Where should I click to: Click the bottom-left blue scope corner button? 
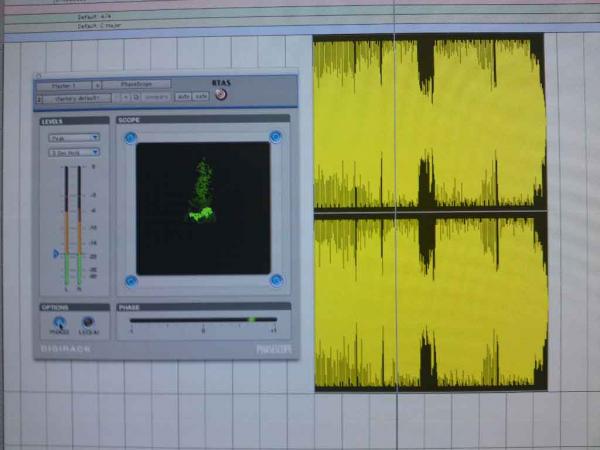[130, 281]
